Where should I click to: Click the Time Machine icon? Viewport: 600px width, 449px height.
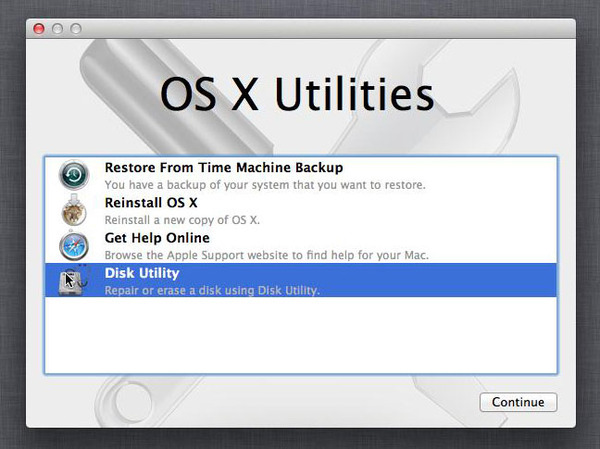[74, 175]
